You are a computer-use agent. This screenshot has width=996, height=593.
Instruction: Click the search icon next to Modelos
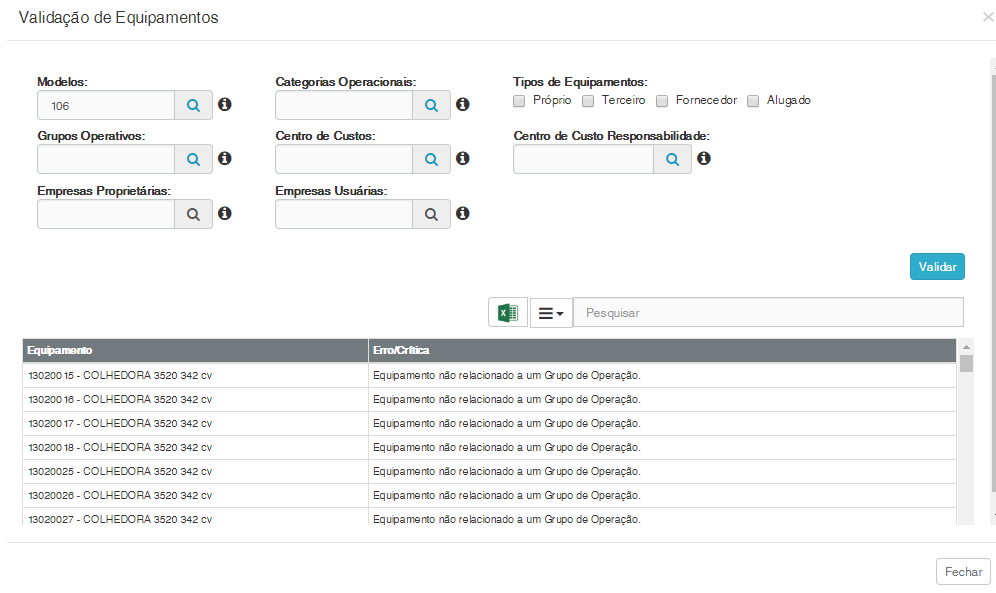(194, 105)
